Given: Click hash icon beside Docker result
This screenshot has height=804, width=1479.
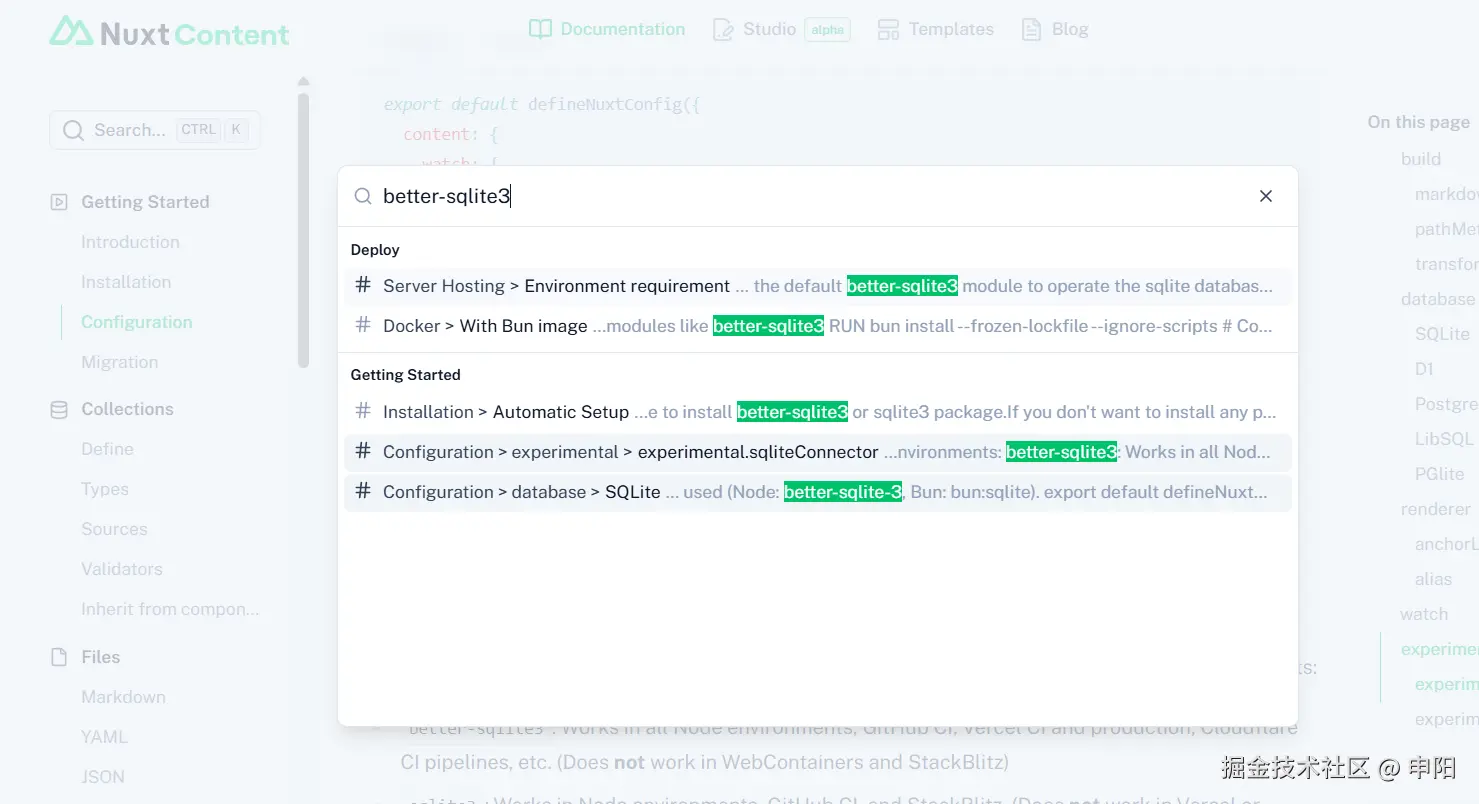Looking at the screenshot, I should click(363, 326).
